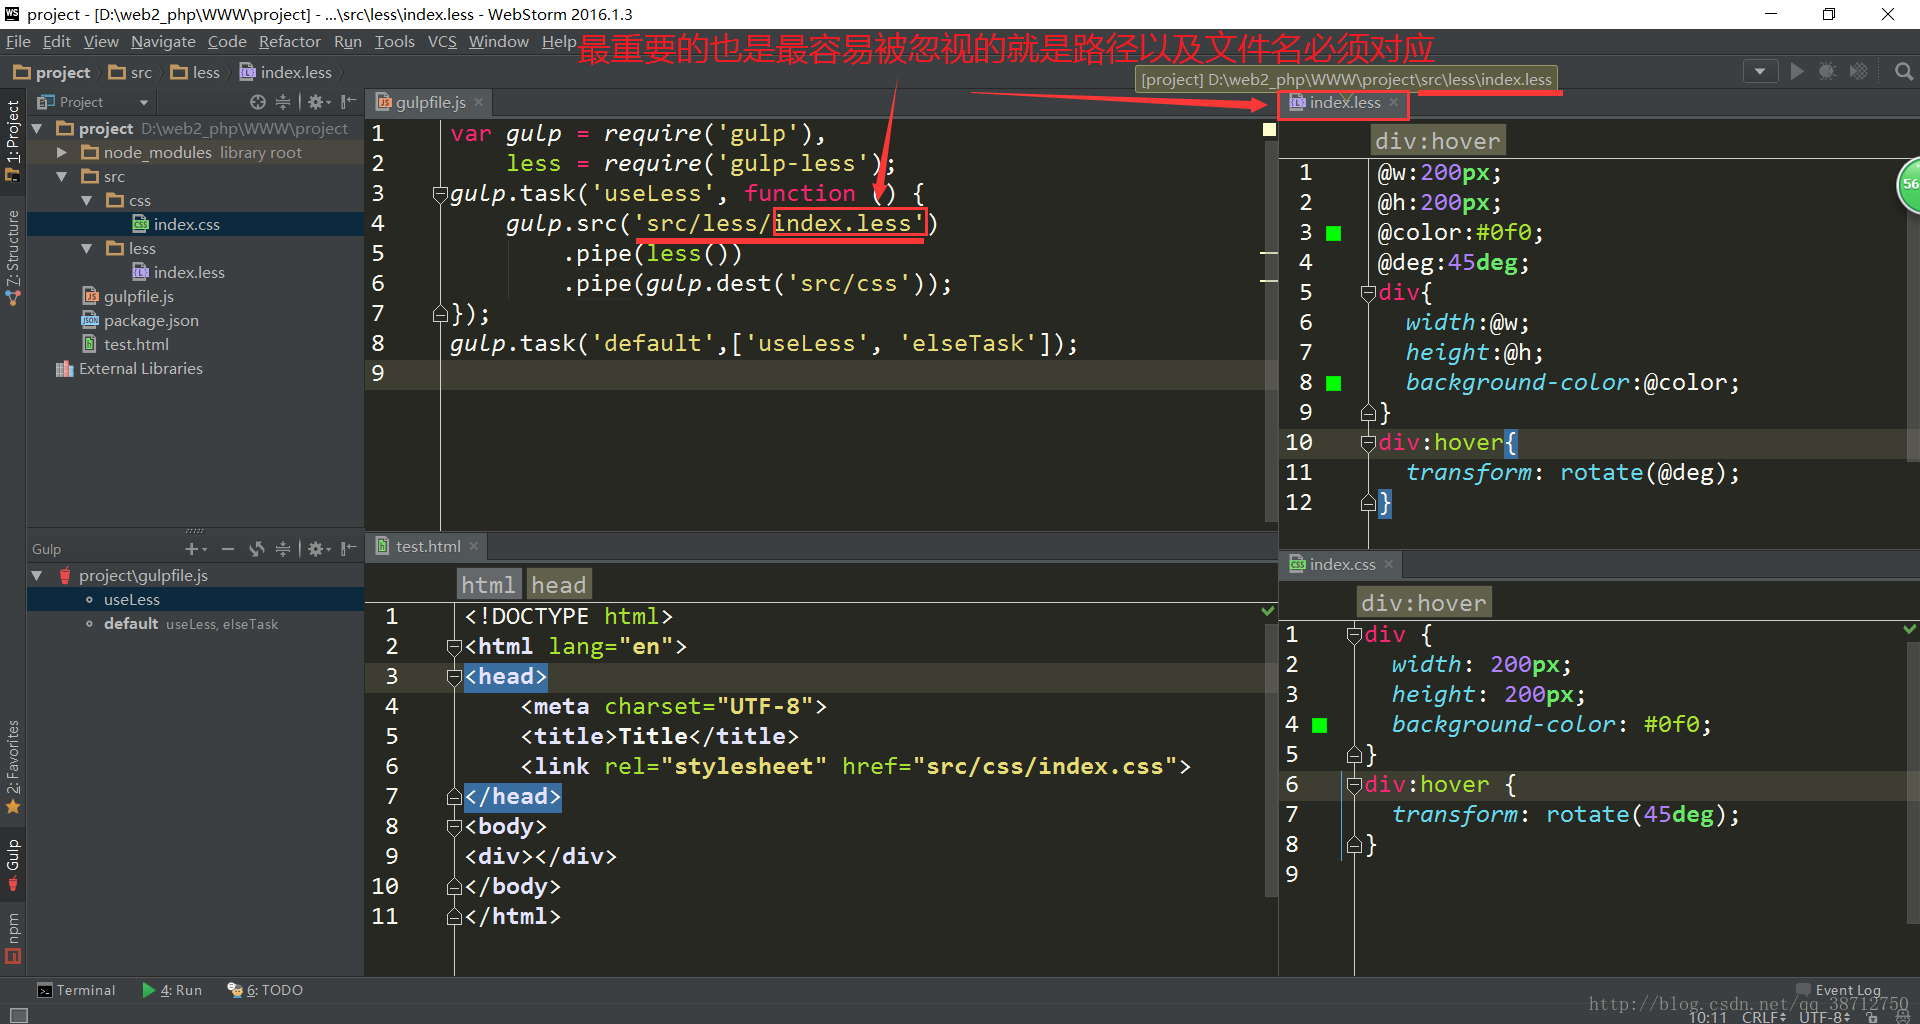Close the index.less editor tab
The height and width of the screenshot is (1024, 1920).
click(1393, 102)
